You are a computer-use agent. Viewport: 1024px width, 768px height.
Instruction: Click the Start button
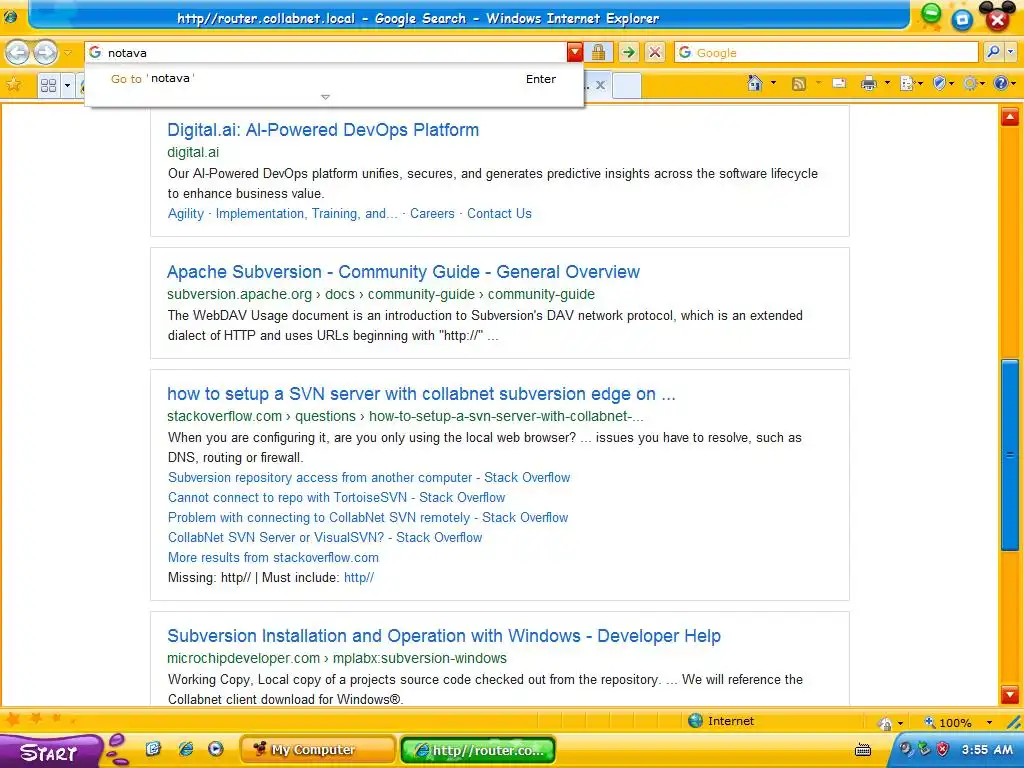[x=50, y=752]
